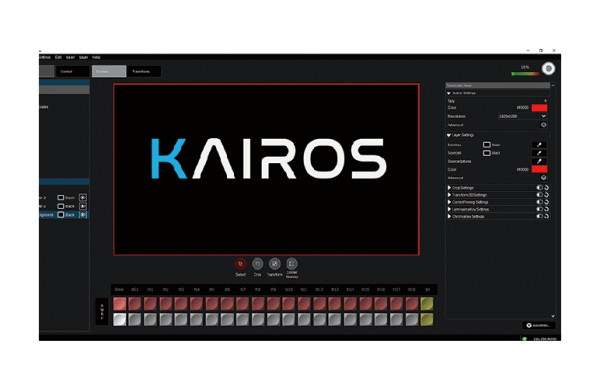Open the Settings menu in menu bar
600x389 pixels.
coord(45,57)
